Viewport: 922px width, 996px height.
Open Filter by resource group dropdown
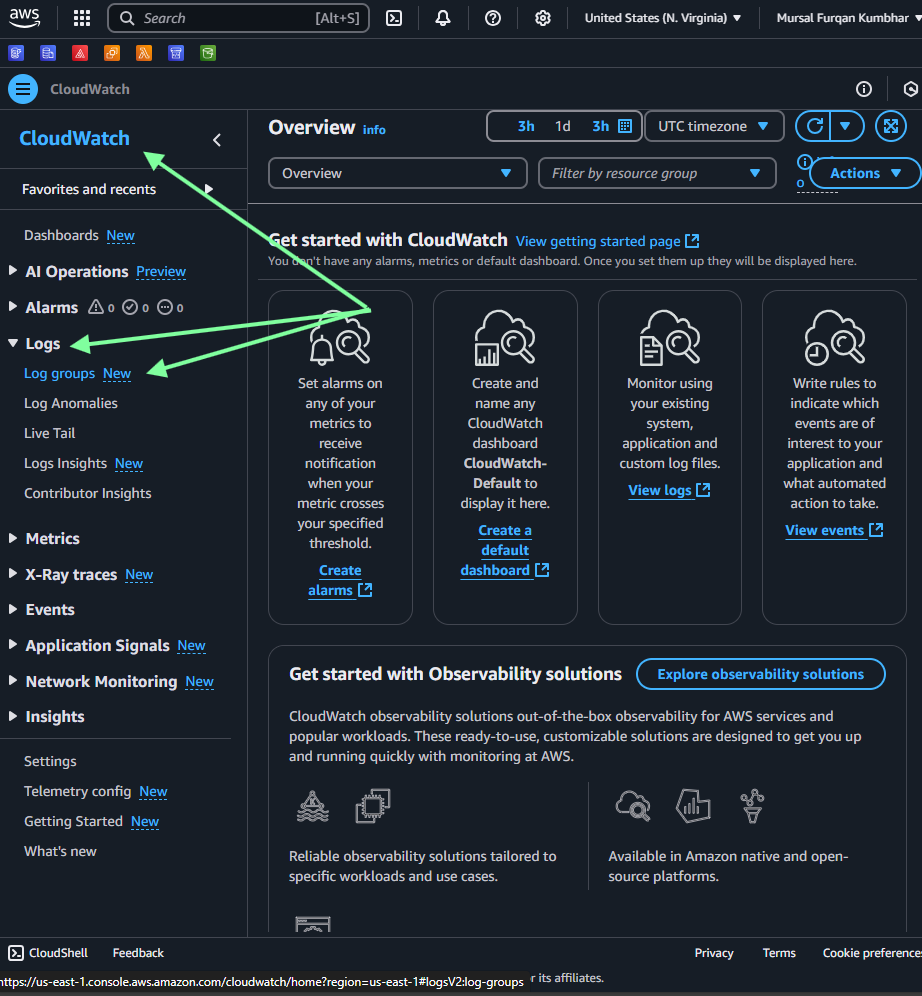tap(657, 173)
